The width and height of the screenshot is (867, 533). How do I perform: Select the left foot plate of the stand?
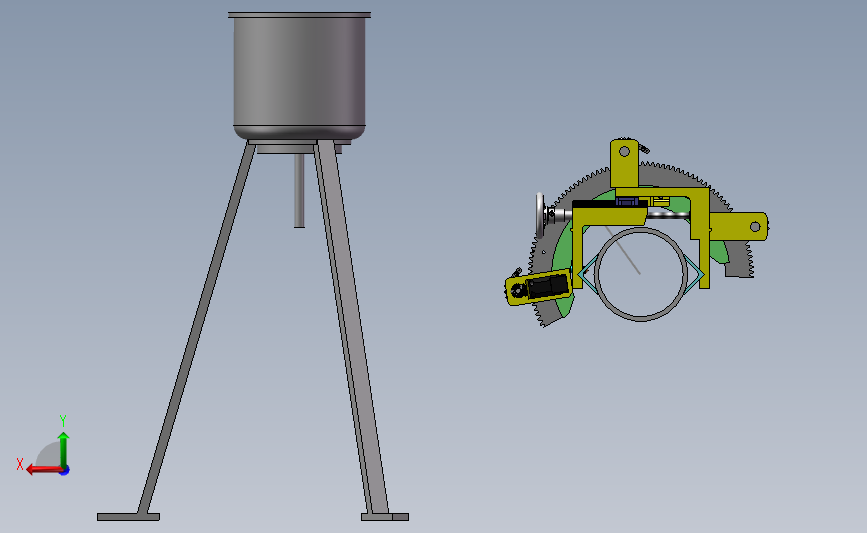coord(128,517)
